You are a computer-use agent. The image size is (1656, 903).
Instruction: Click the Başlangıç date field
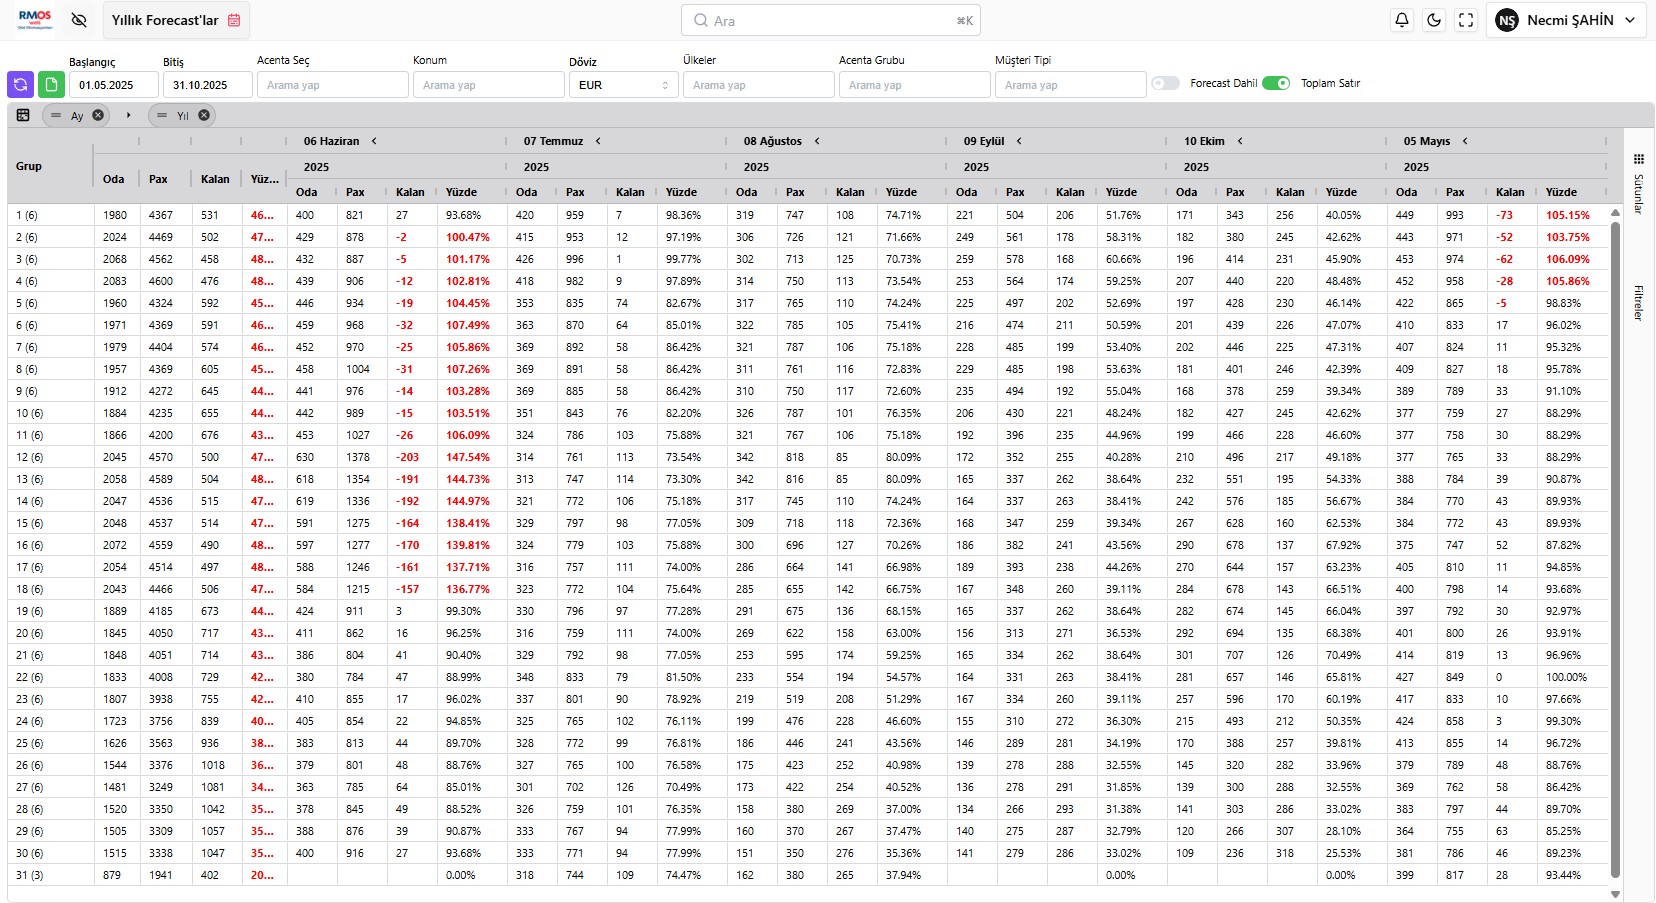tap(113, 85)
